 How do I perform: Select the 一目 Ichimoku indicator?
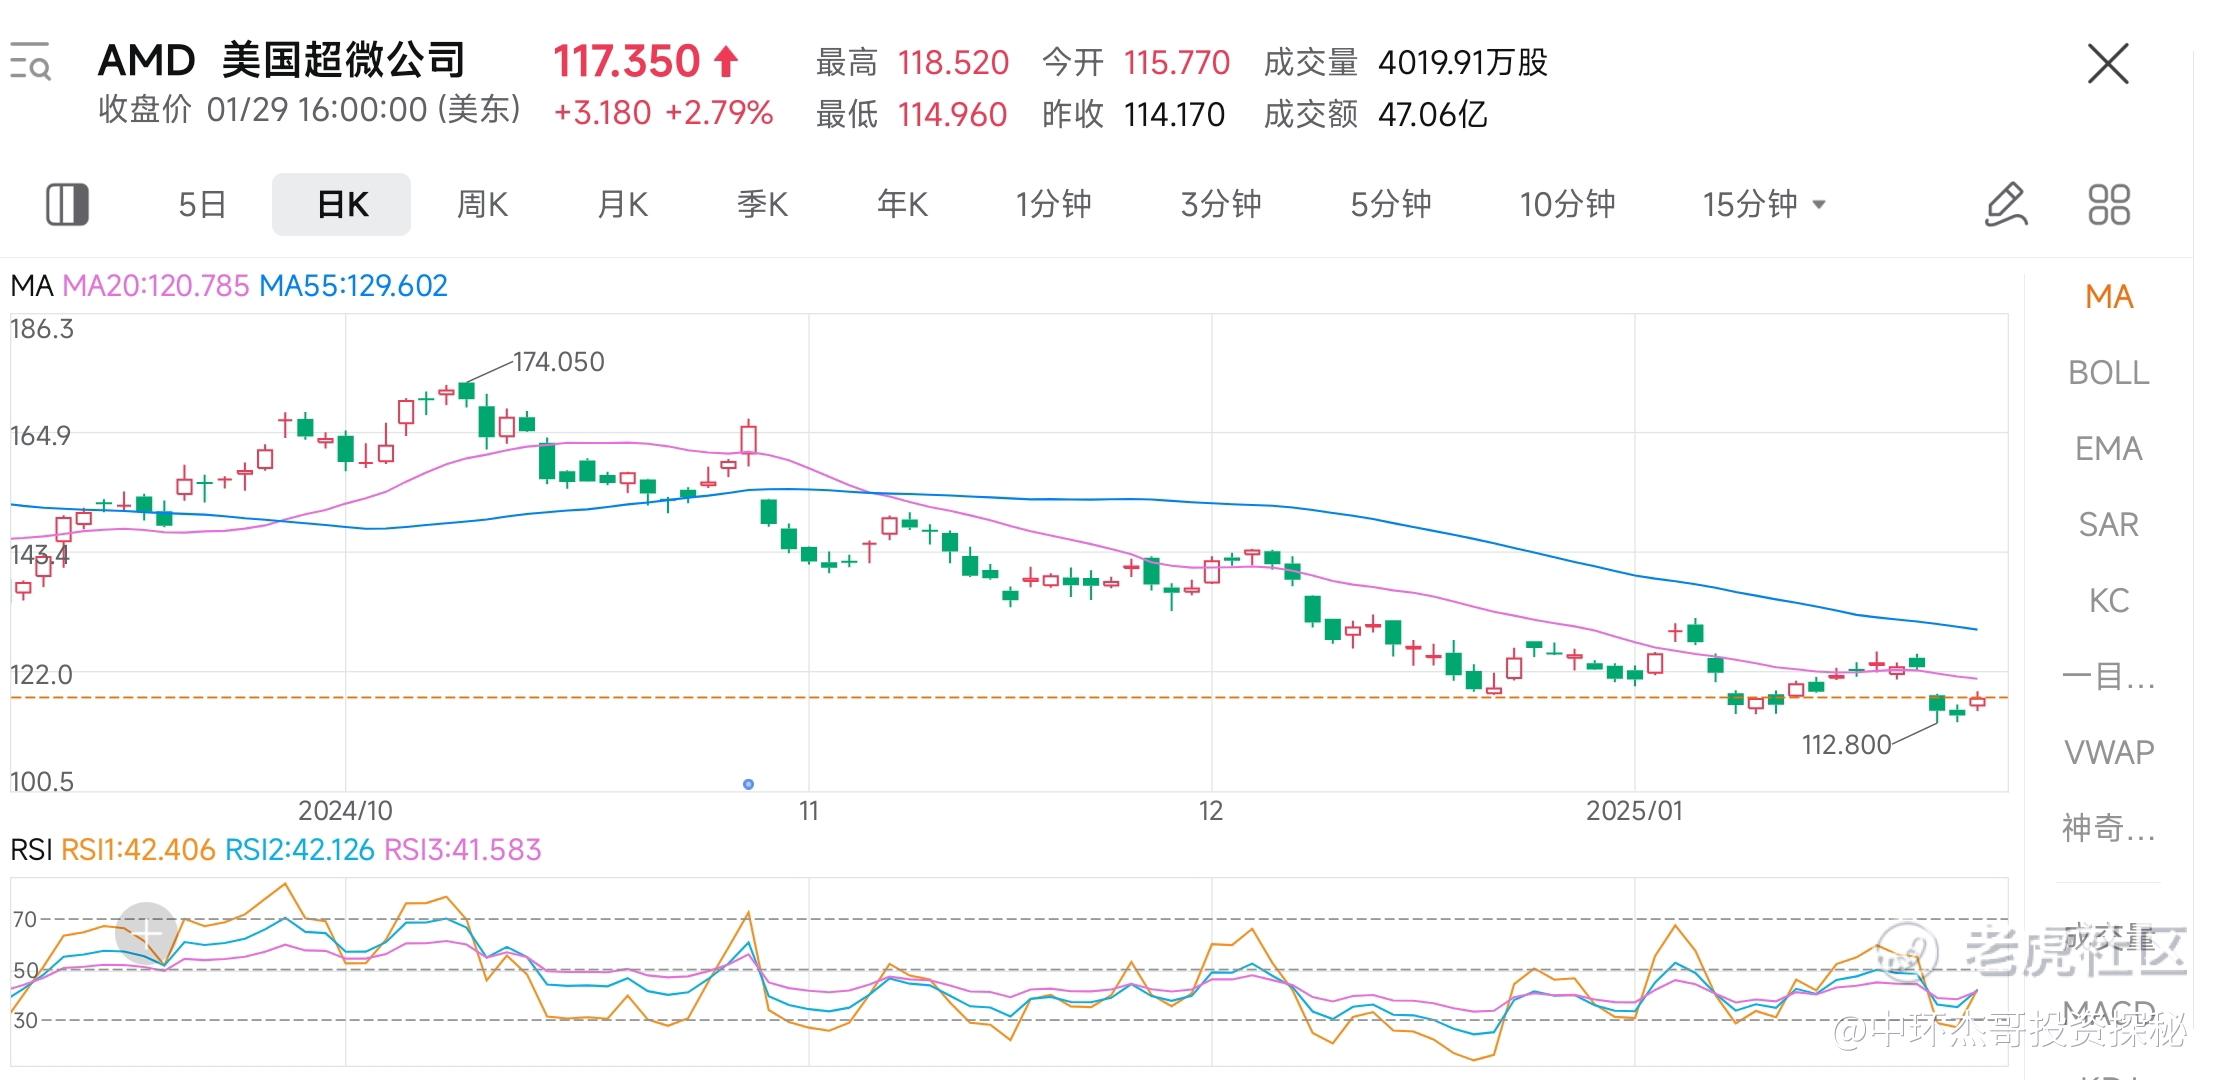pos(2109,677)
